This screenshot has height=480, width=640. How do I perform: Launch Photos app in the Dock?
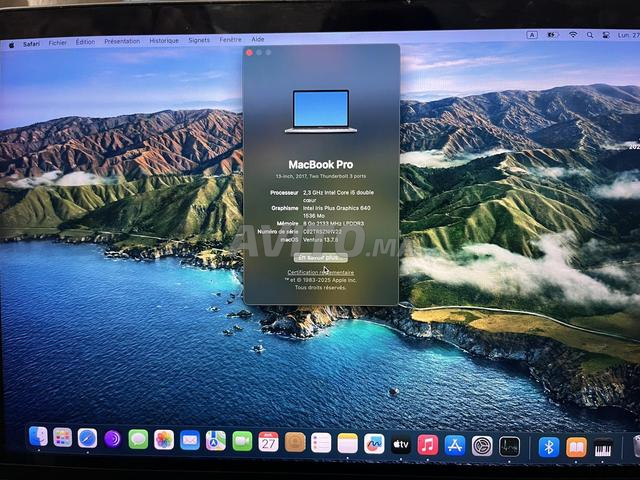point(164,440)
